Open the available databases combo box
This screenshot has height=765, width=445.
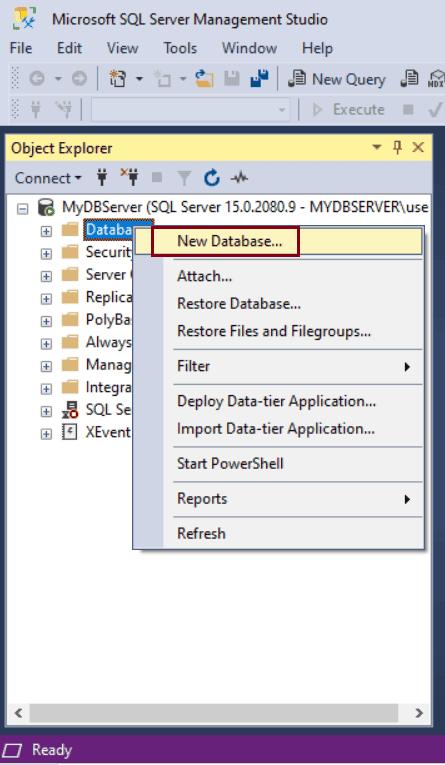pyautogui.click(x=191, y=110)
